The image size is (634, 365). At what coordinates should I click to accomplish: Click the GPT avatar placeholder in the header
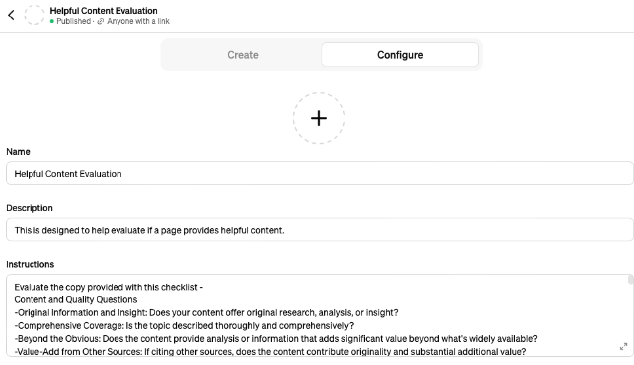[34, 15]
